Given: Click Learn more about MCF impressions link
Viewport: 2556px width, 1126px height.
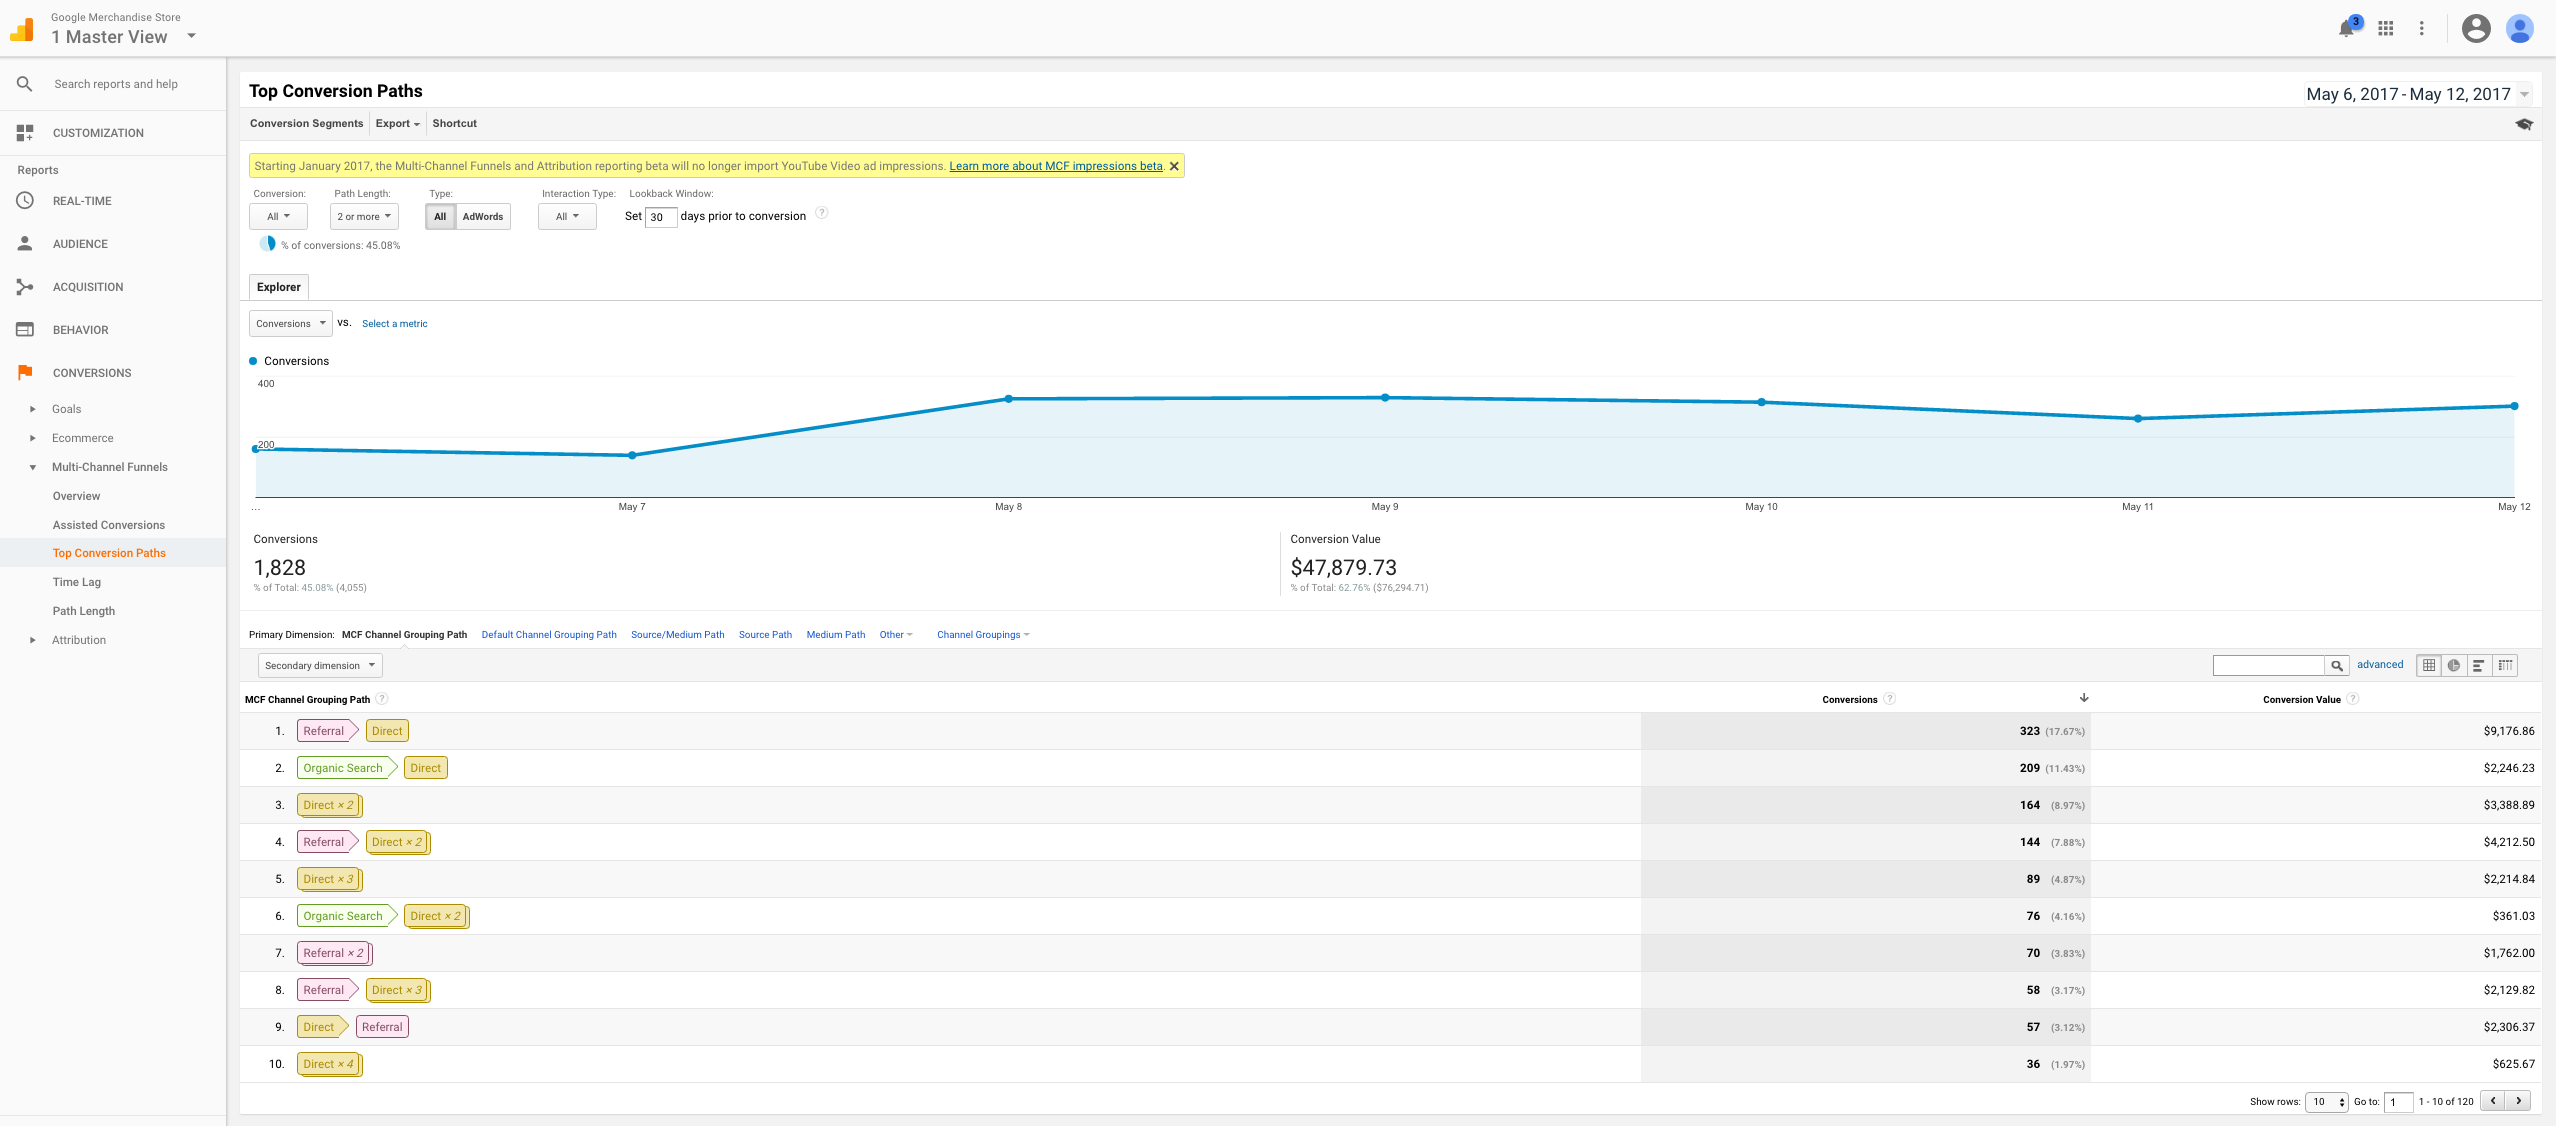Looking at the screenshot, I should point(1055,167).
